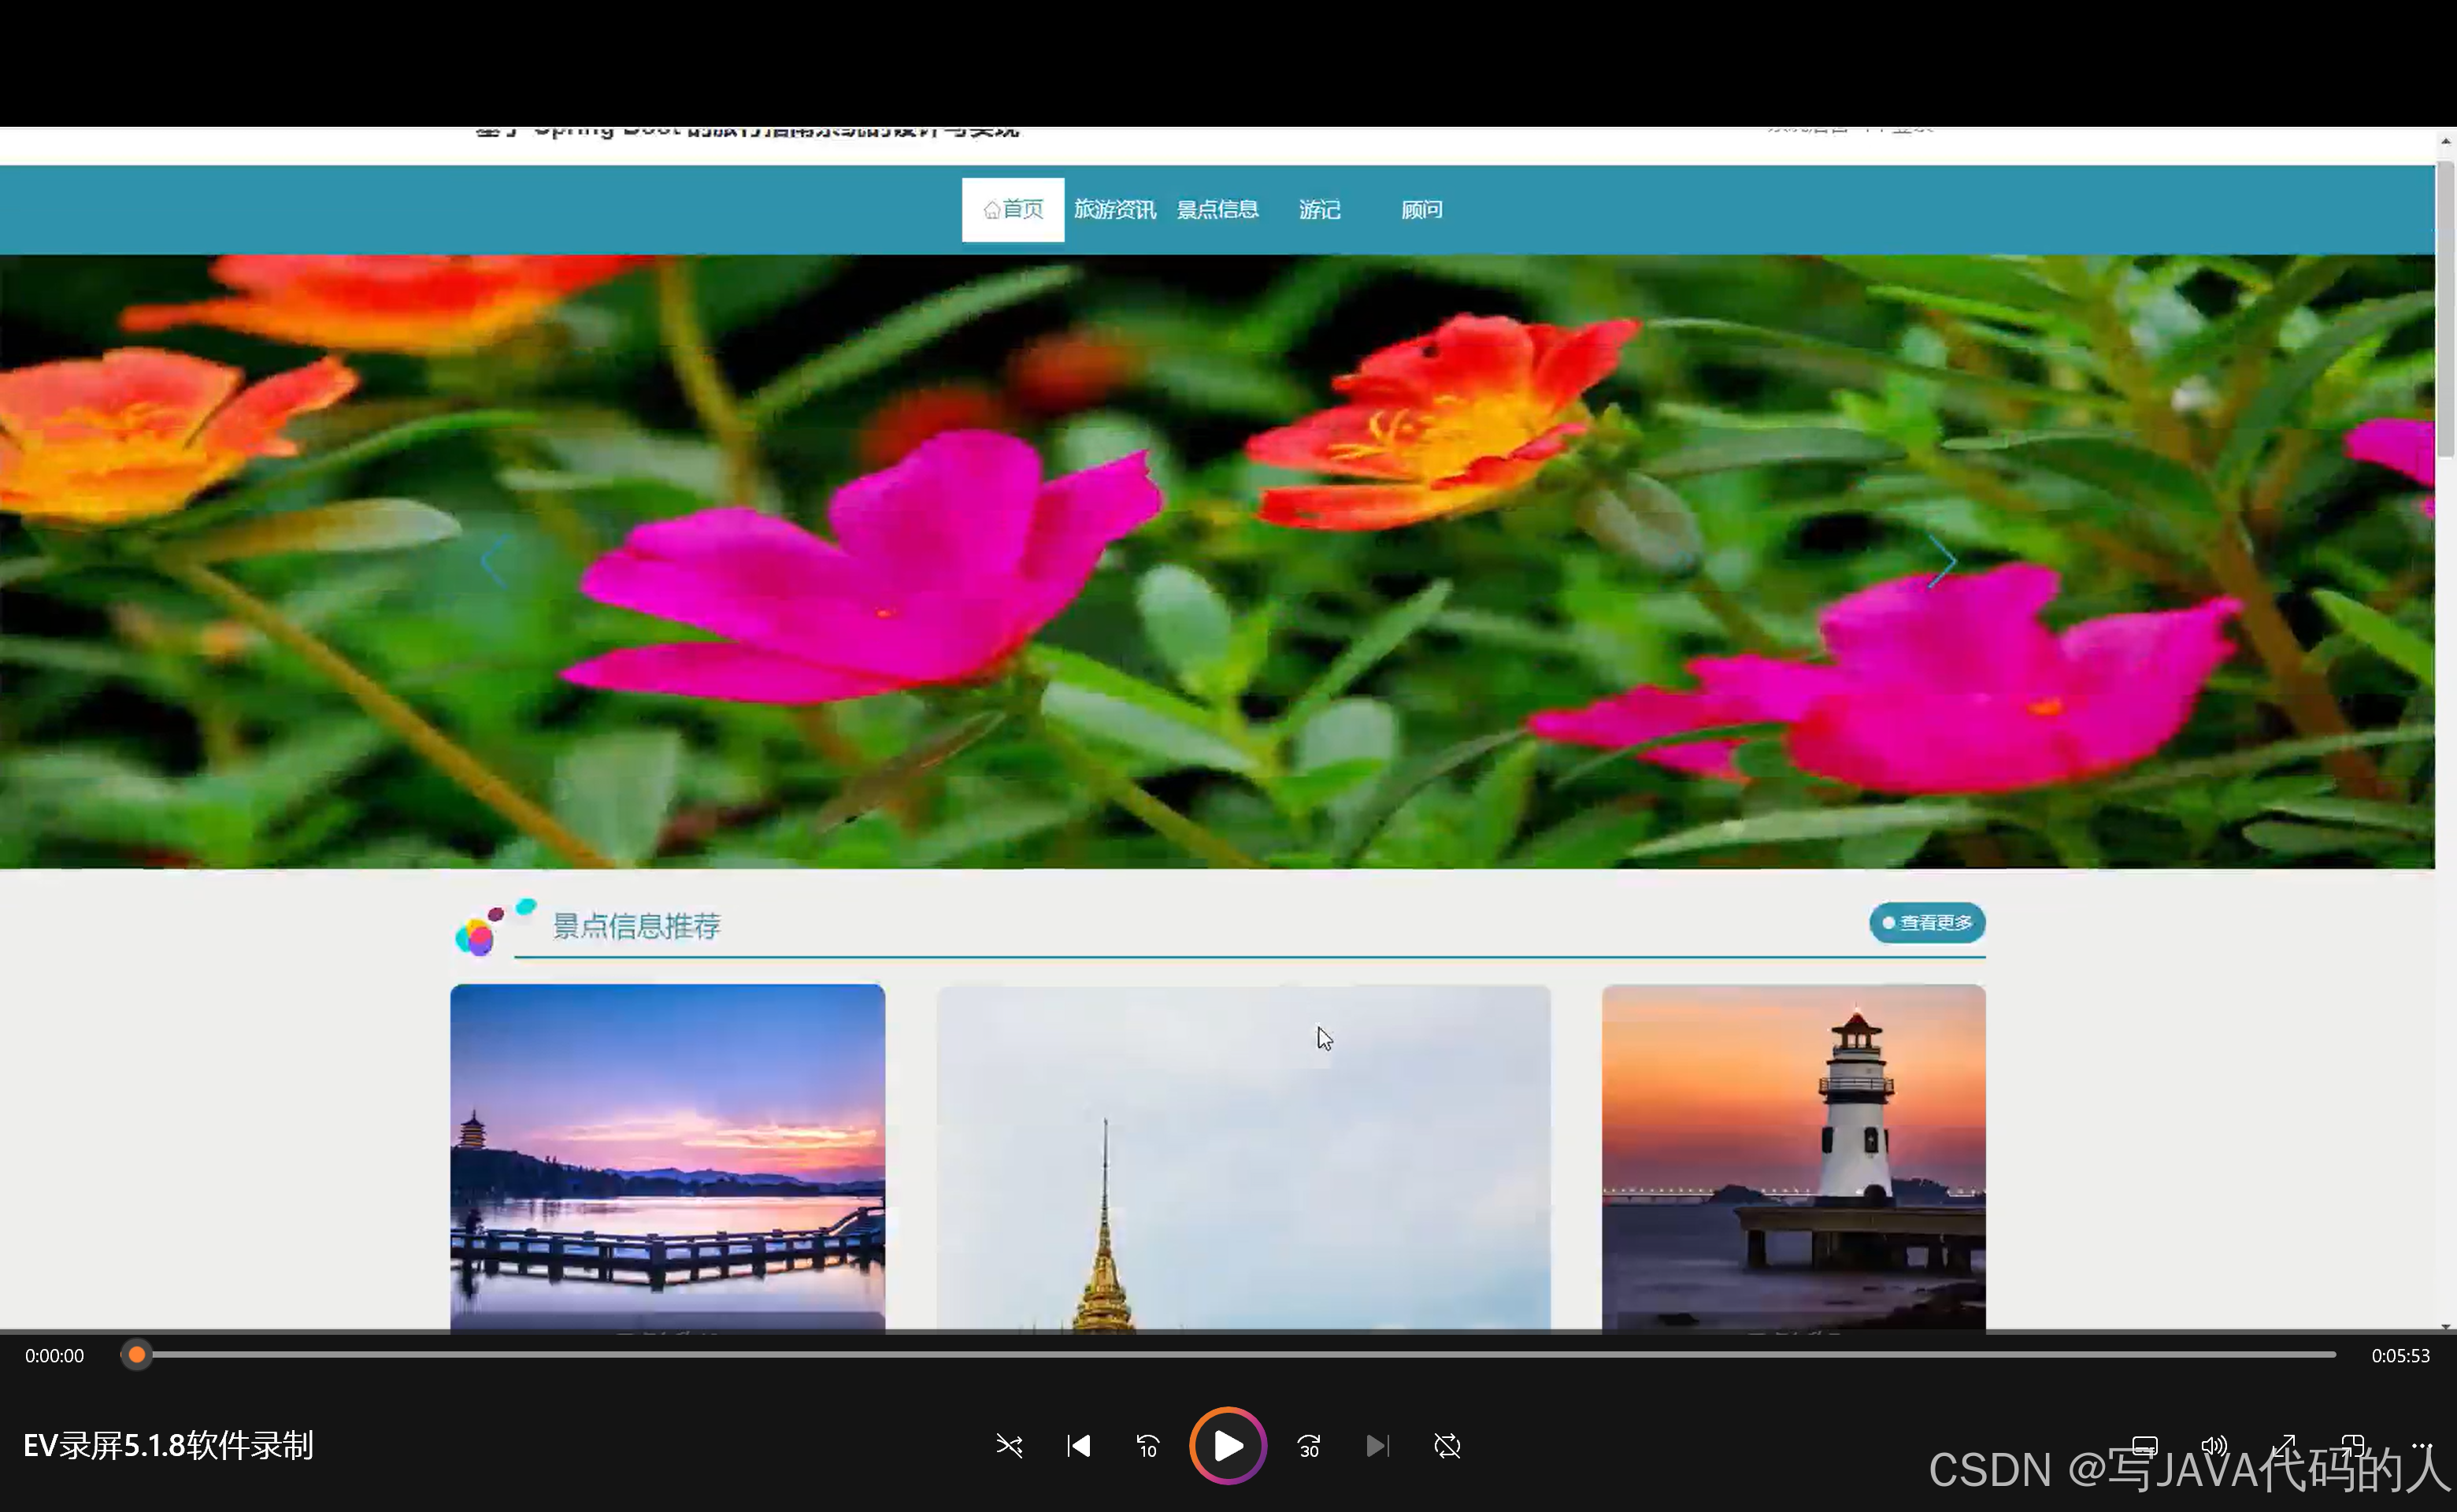
Task: Open closed captions options
Action: pos(2144,1446)
